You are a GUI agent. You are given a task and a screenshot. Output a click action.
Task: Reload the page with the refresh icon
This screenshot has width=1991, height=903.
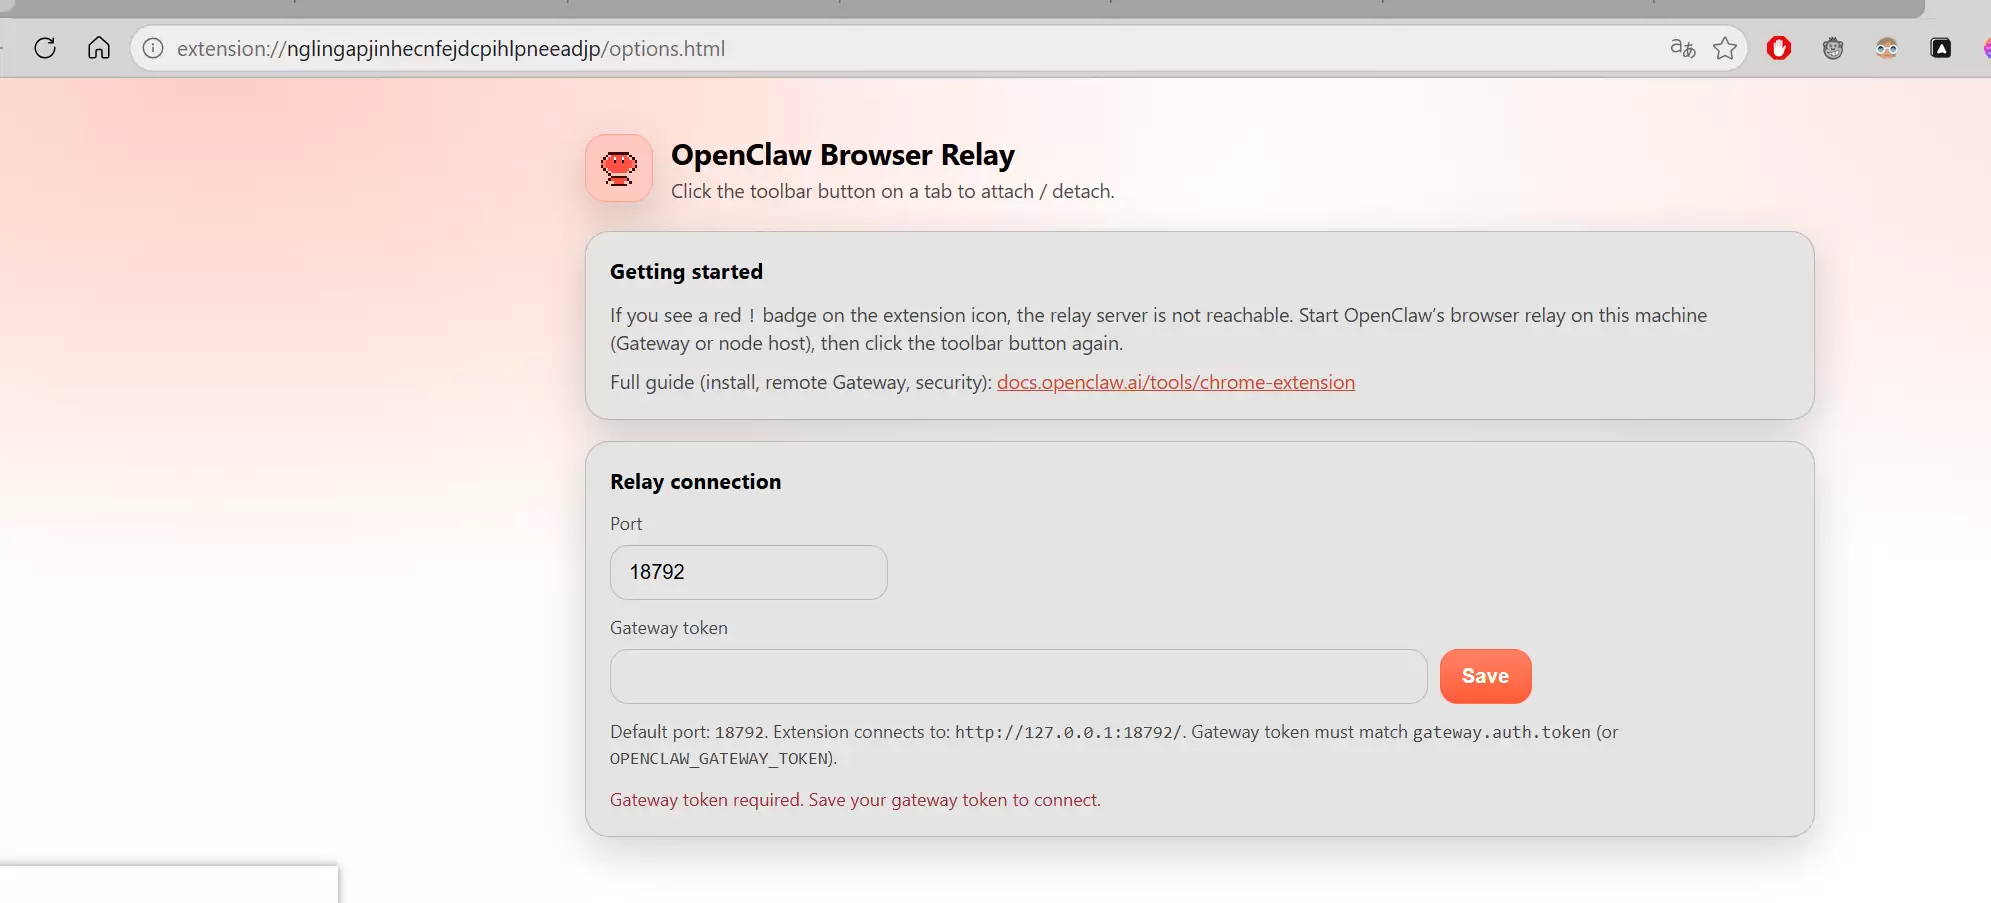[45, 48]
